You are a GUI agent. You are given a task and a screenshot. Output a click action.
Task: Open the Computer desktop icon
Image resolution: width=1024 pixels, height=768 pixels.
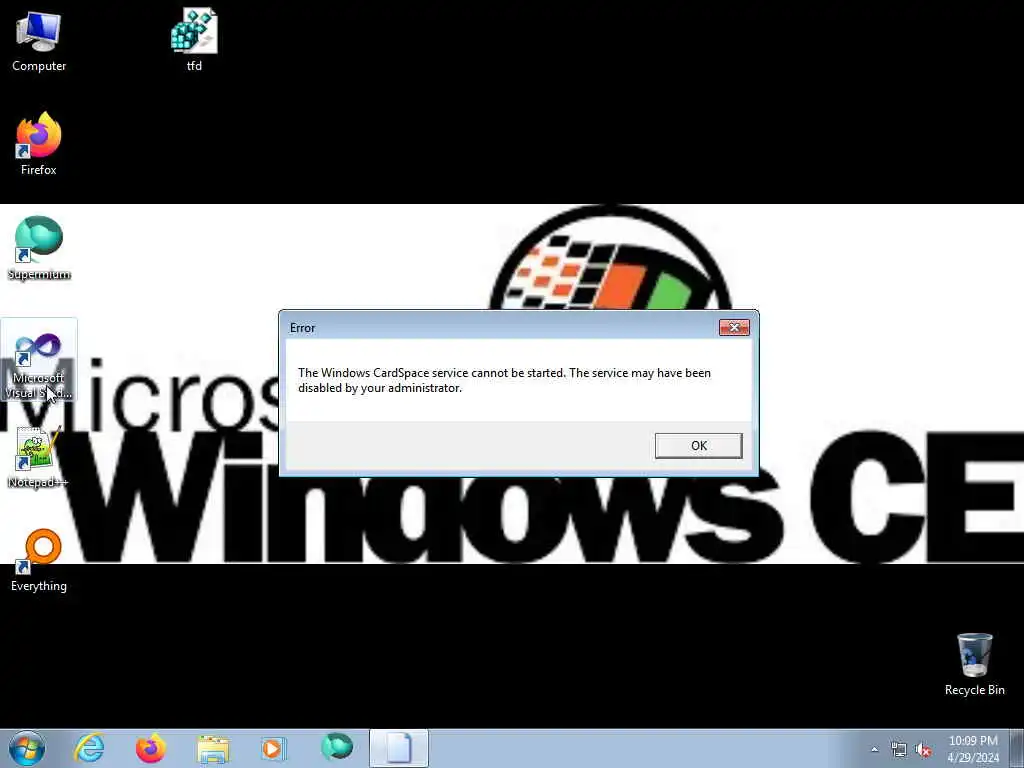pyautogui.click(x=39, y=40)
